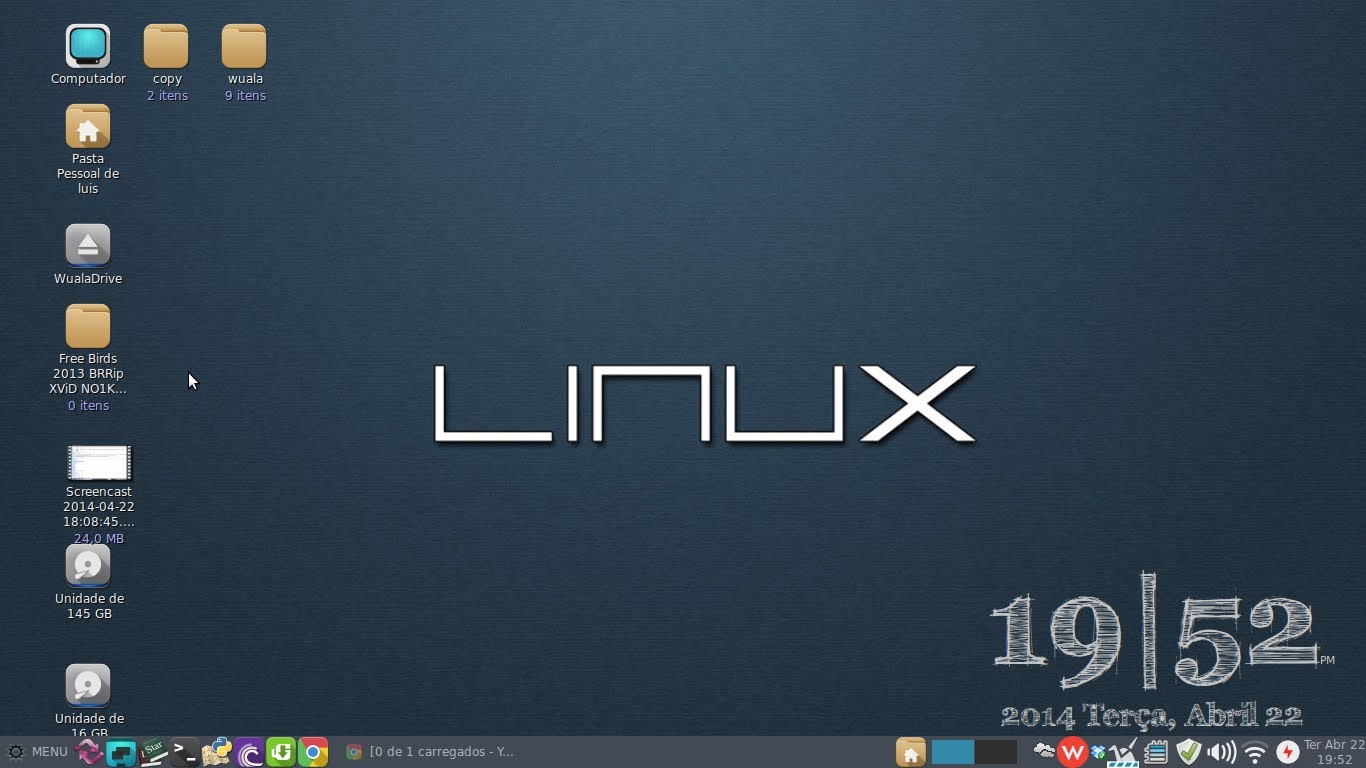Open the volume speaker tray icon
Image resolution: width=1366 pixels, height=768 pixels.
tap(1221, 752)
